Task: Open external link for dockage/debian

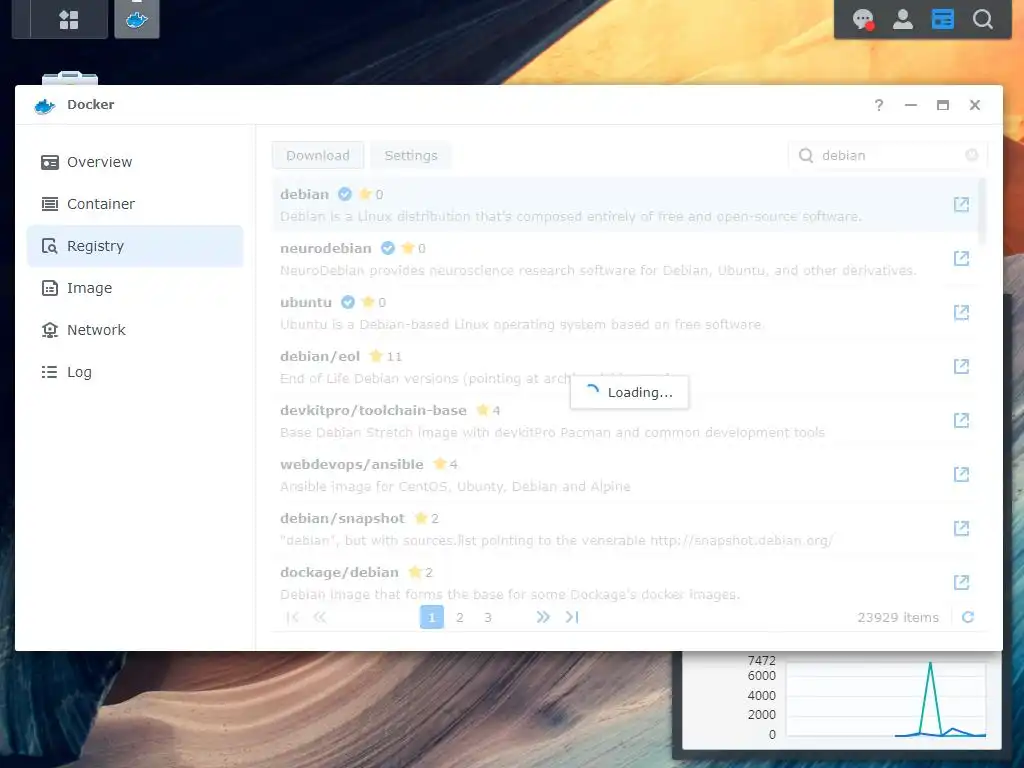Action: 961,583
